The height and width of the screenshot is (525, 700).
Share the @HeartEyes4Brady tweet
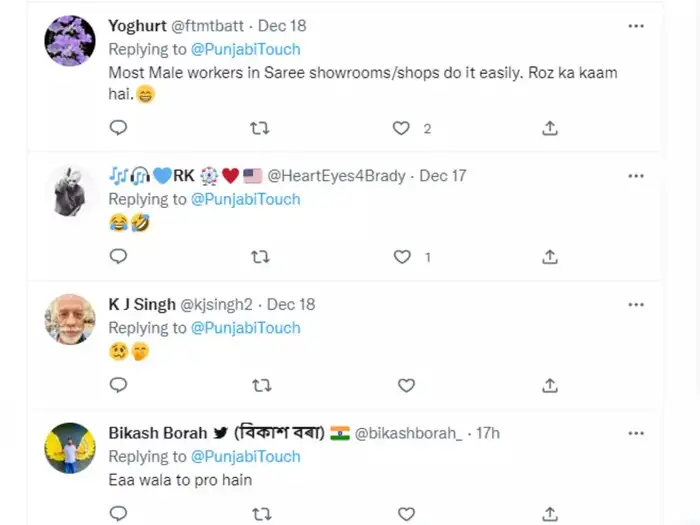coord(549,257)
